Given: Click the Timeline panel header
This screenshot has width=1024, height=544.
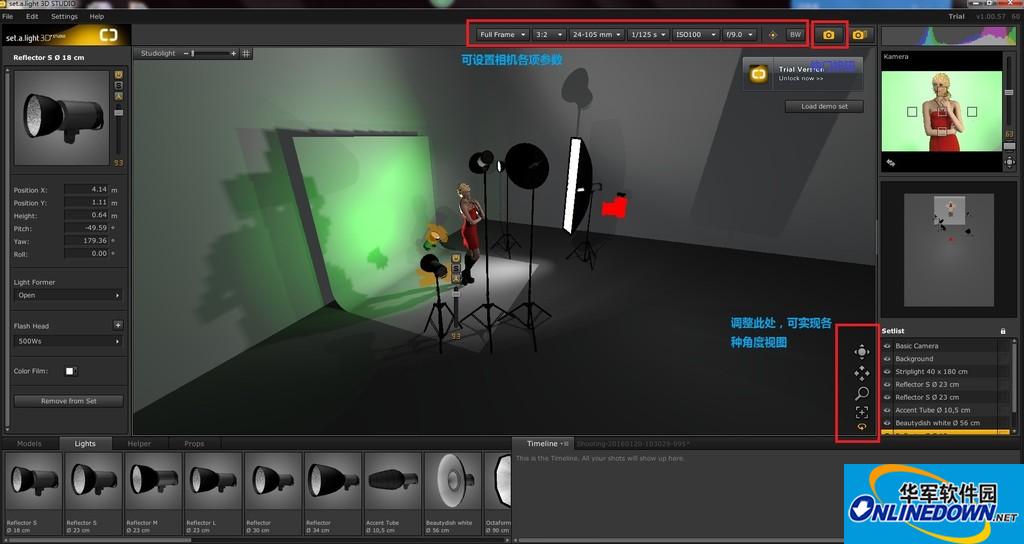Looking at the screenshot, I should pyautogui.click(x=542, y=443).
